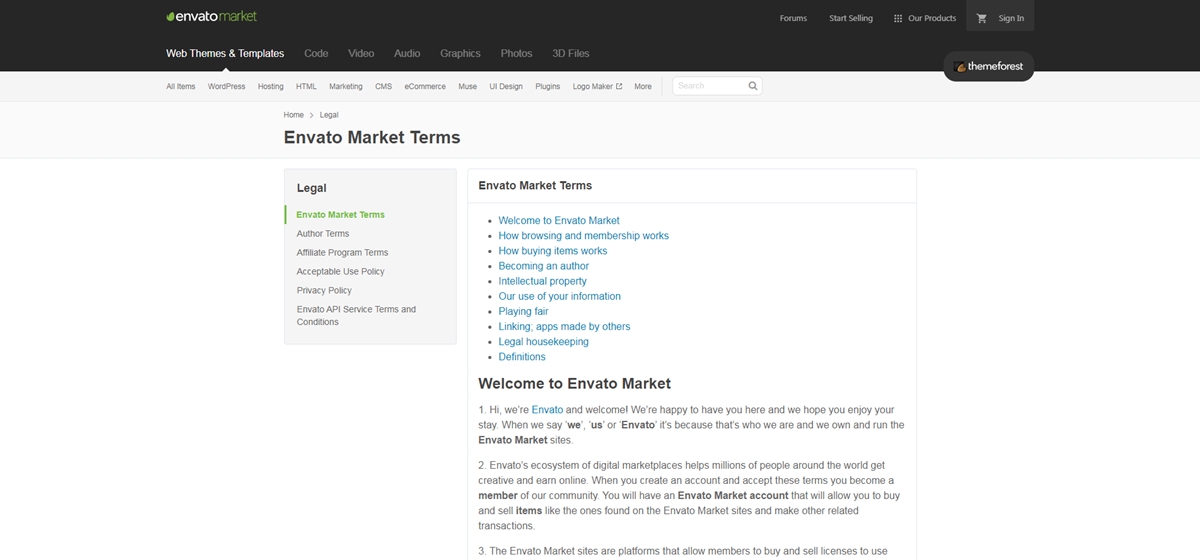Expand the More submenu
Viewport: 1200px width, 560px height.
(x=643, y=86)
